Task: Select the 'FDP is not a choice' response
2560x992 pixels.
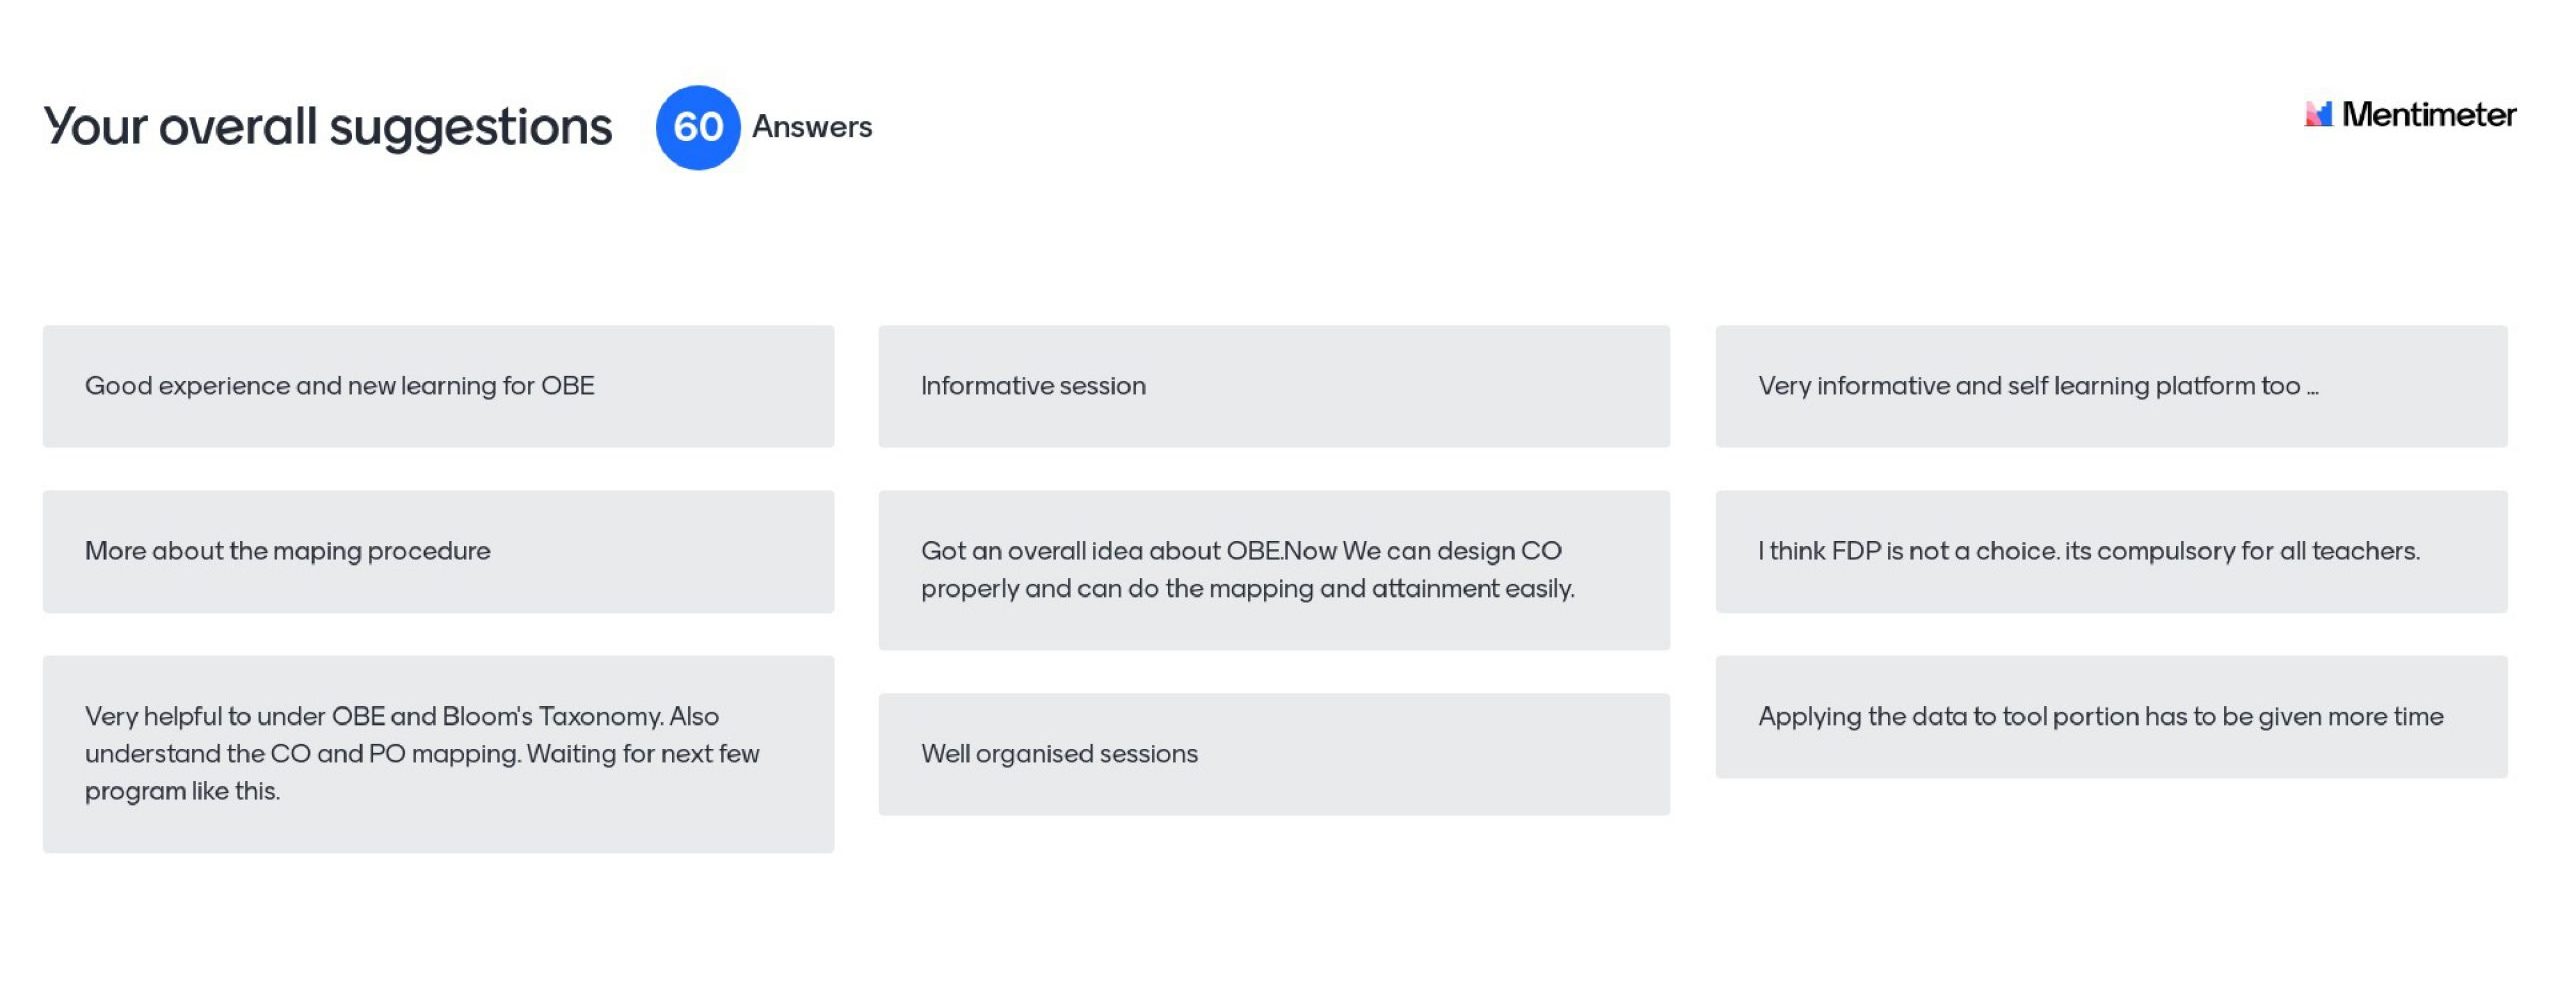Action: [2110, 551]
